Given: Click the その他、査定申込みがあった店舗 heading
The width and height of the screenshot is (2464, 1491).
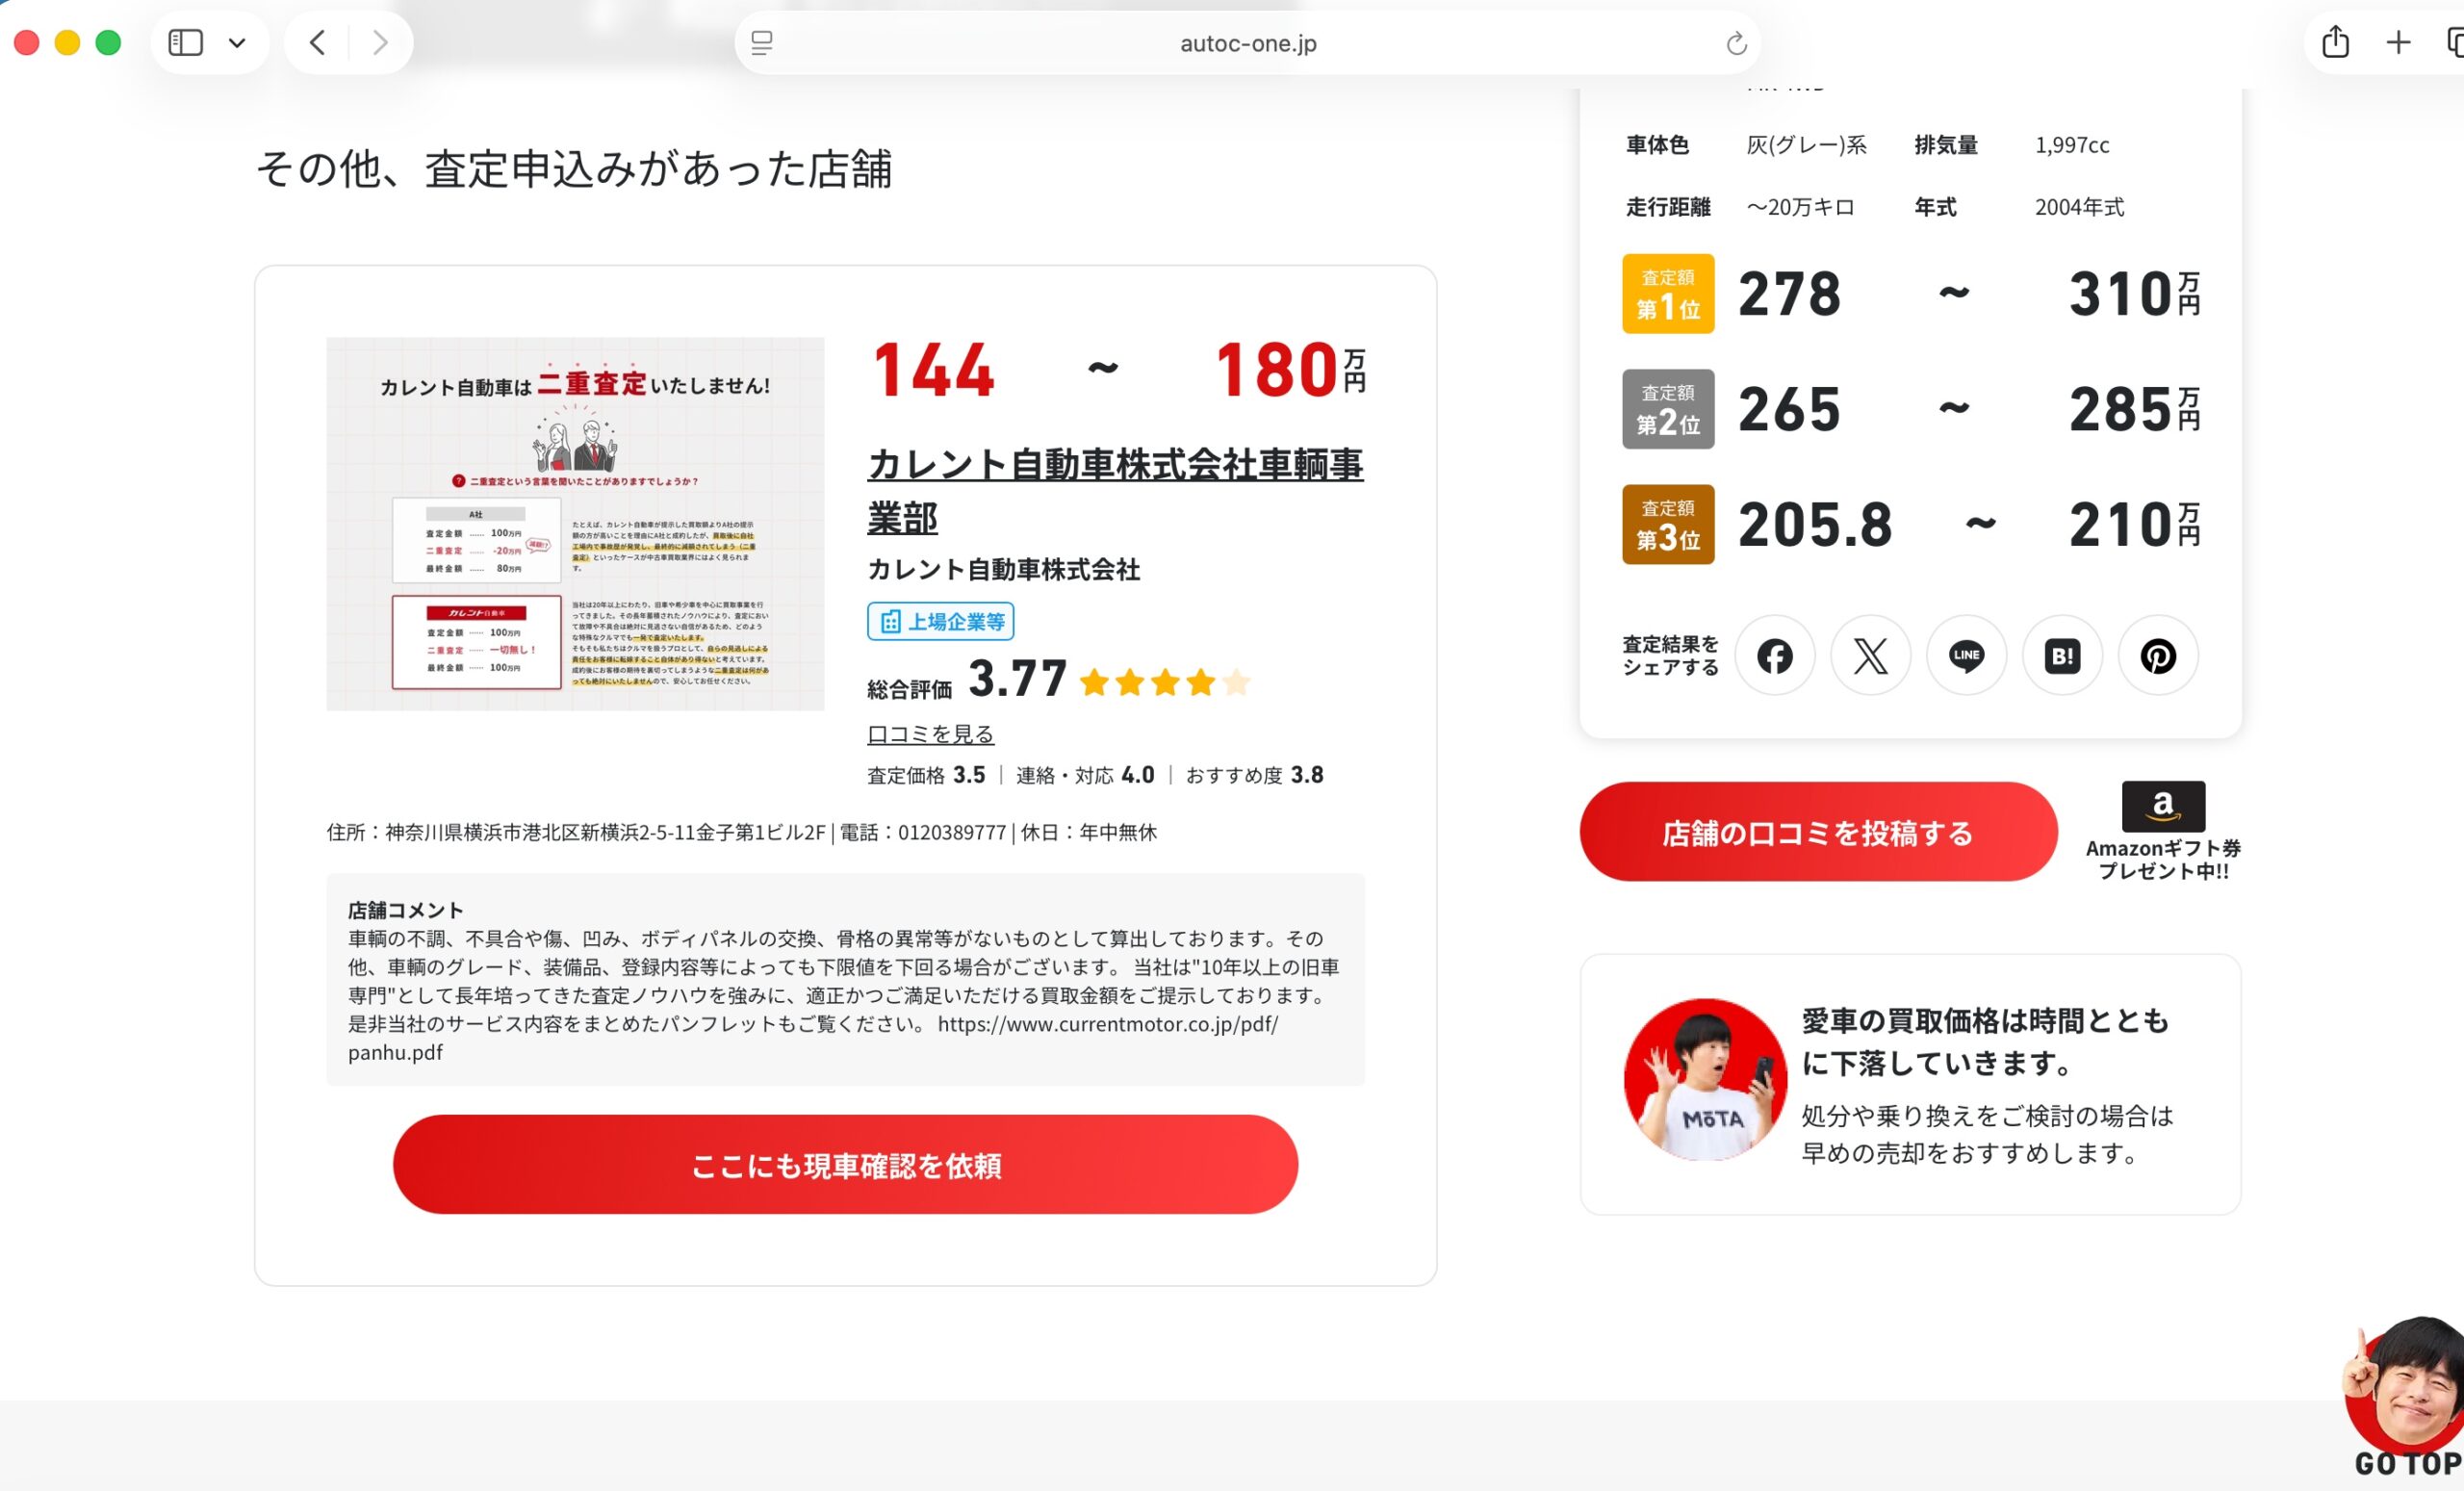Looking at the screenshot, I should coord(574,169).
